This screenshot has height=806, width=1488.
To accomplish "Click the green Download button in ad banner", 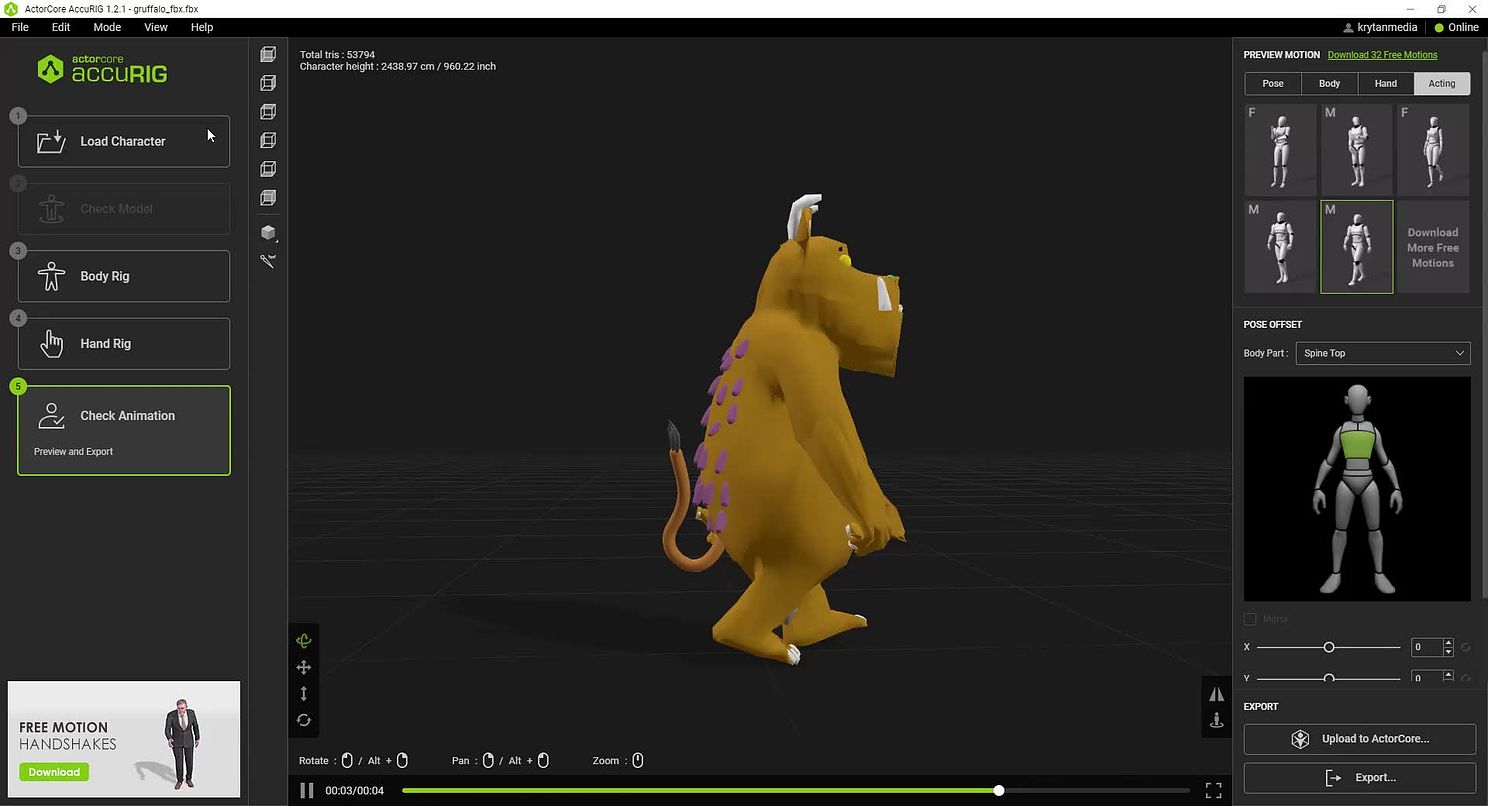I will pyautogui.click(x=54, y=772).
